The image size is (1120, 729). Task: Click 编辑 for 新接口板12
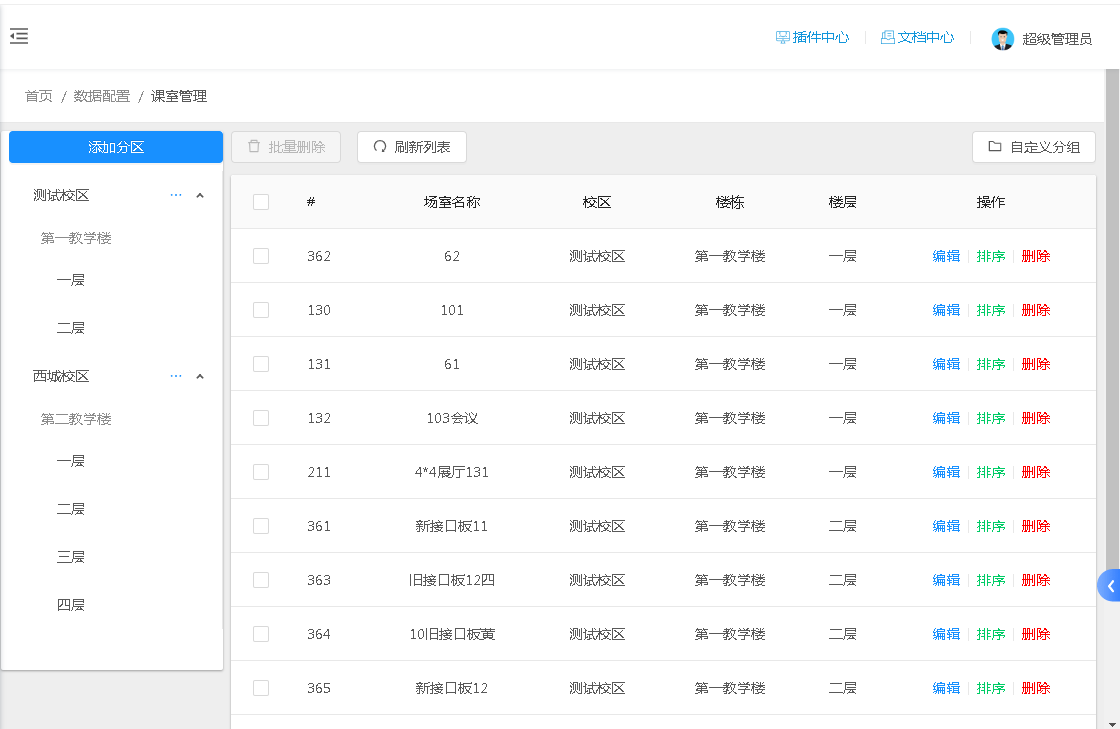coord(946,688)
